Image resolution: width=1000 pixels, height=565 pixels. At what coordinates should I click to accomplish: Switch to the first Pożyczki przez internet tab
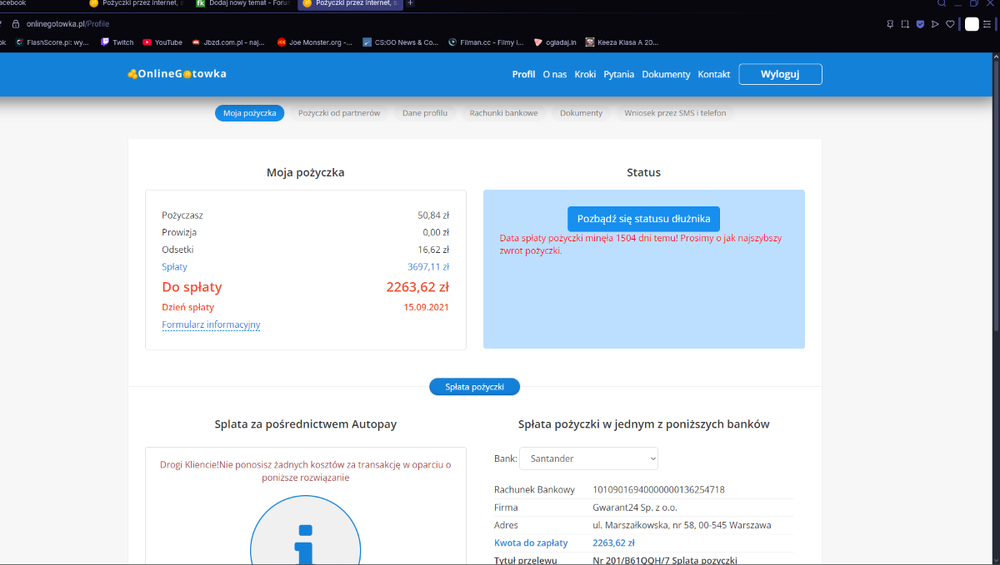click(136, 3)
